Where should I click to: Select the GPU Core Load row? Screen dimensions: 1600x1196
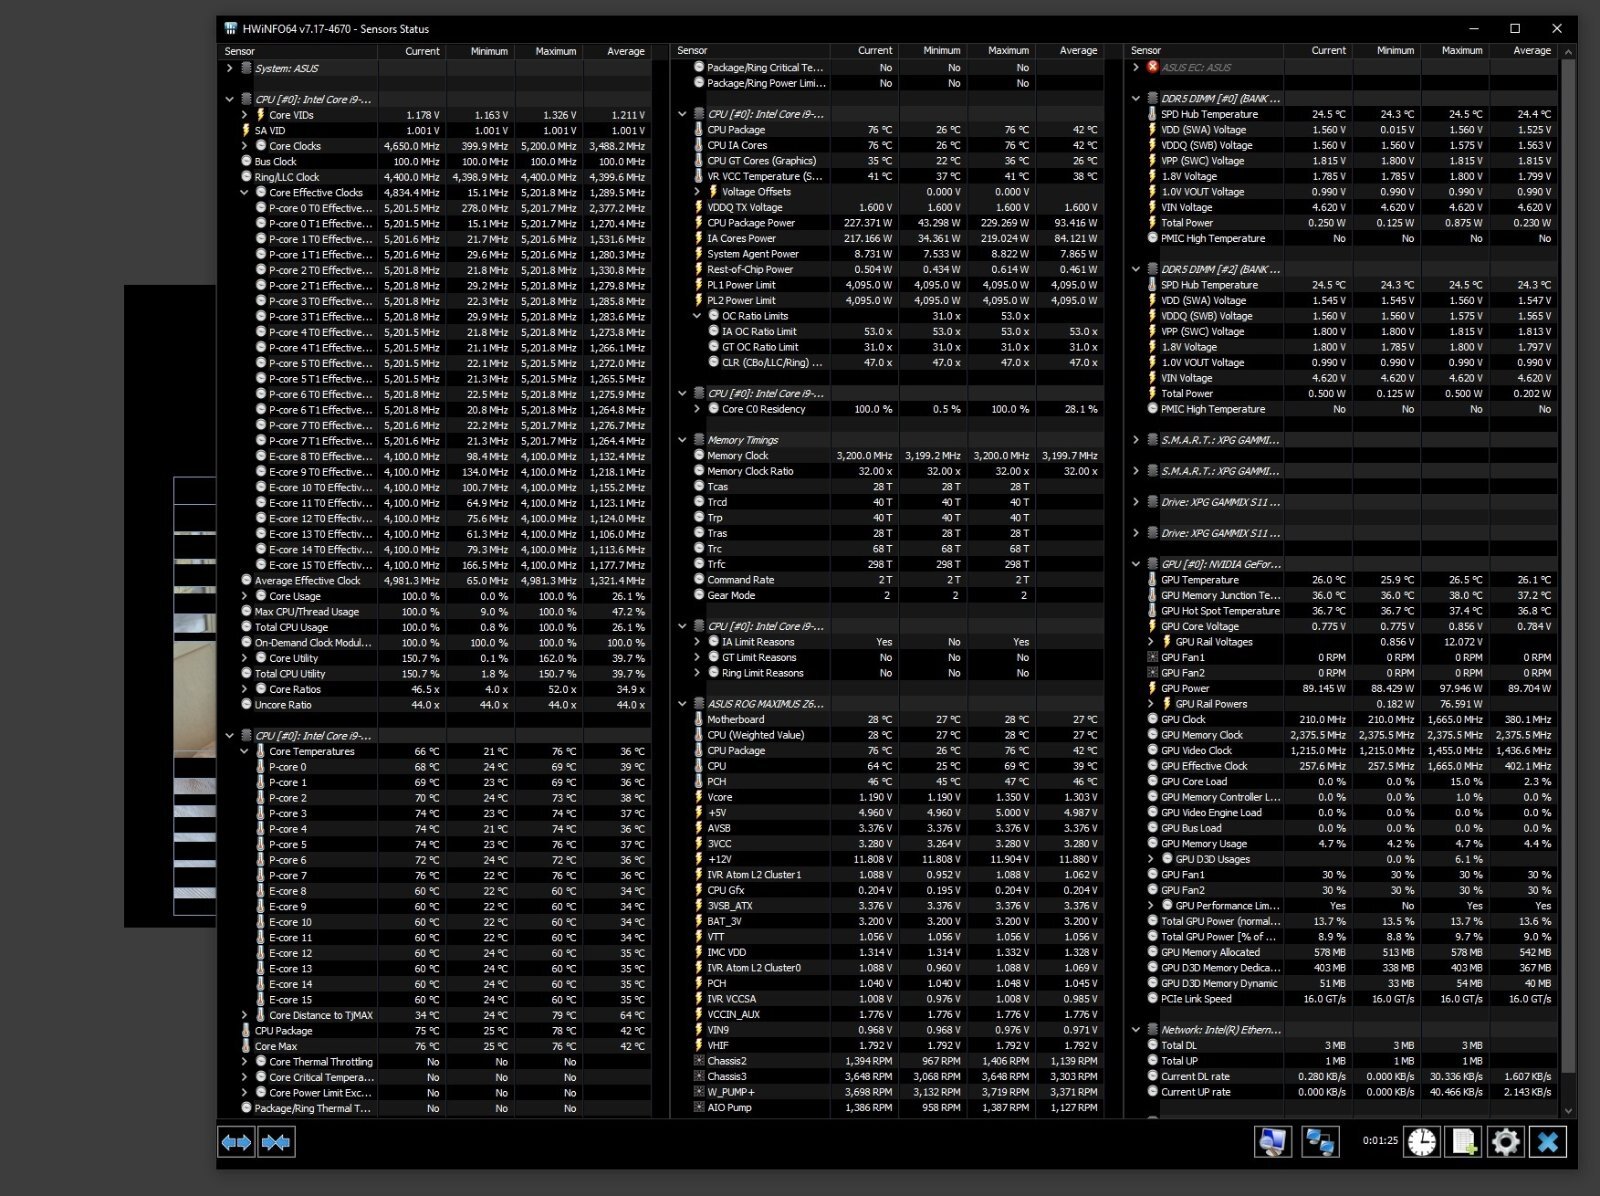point(1341,782)
